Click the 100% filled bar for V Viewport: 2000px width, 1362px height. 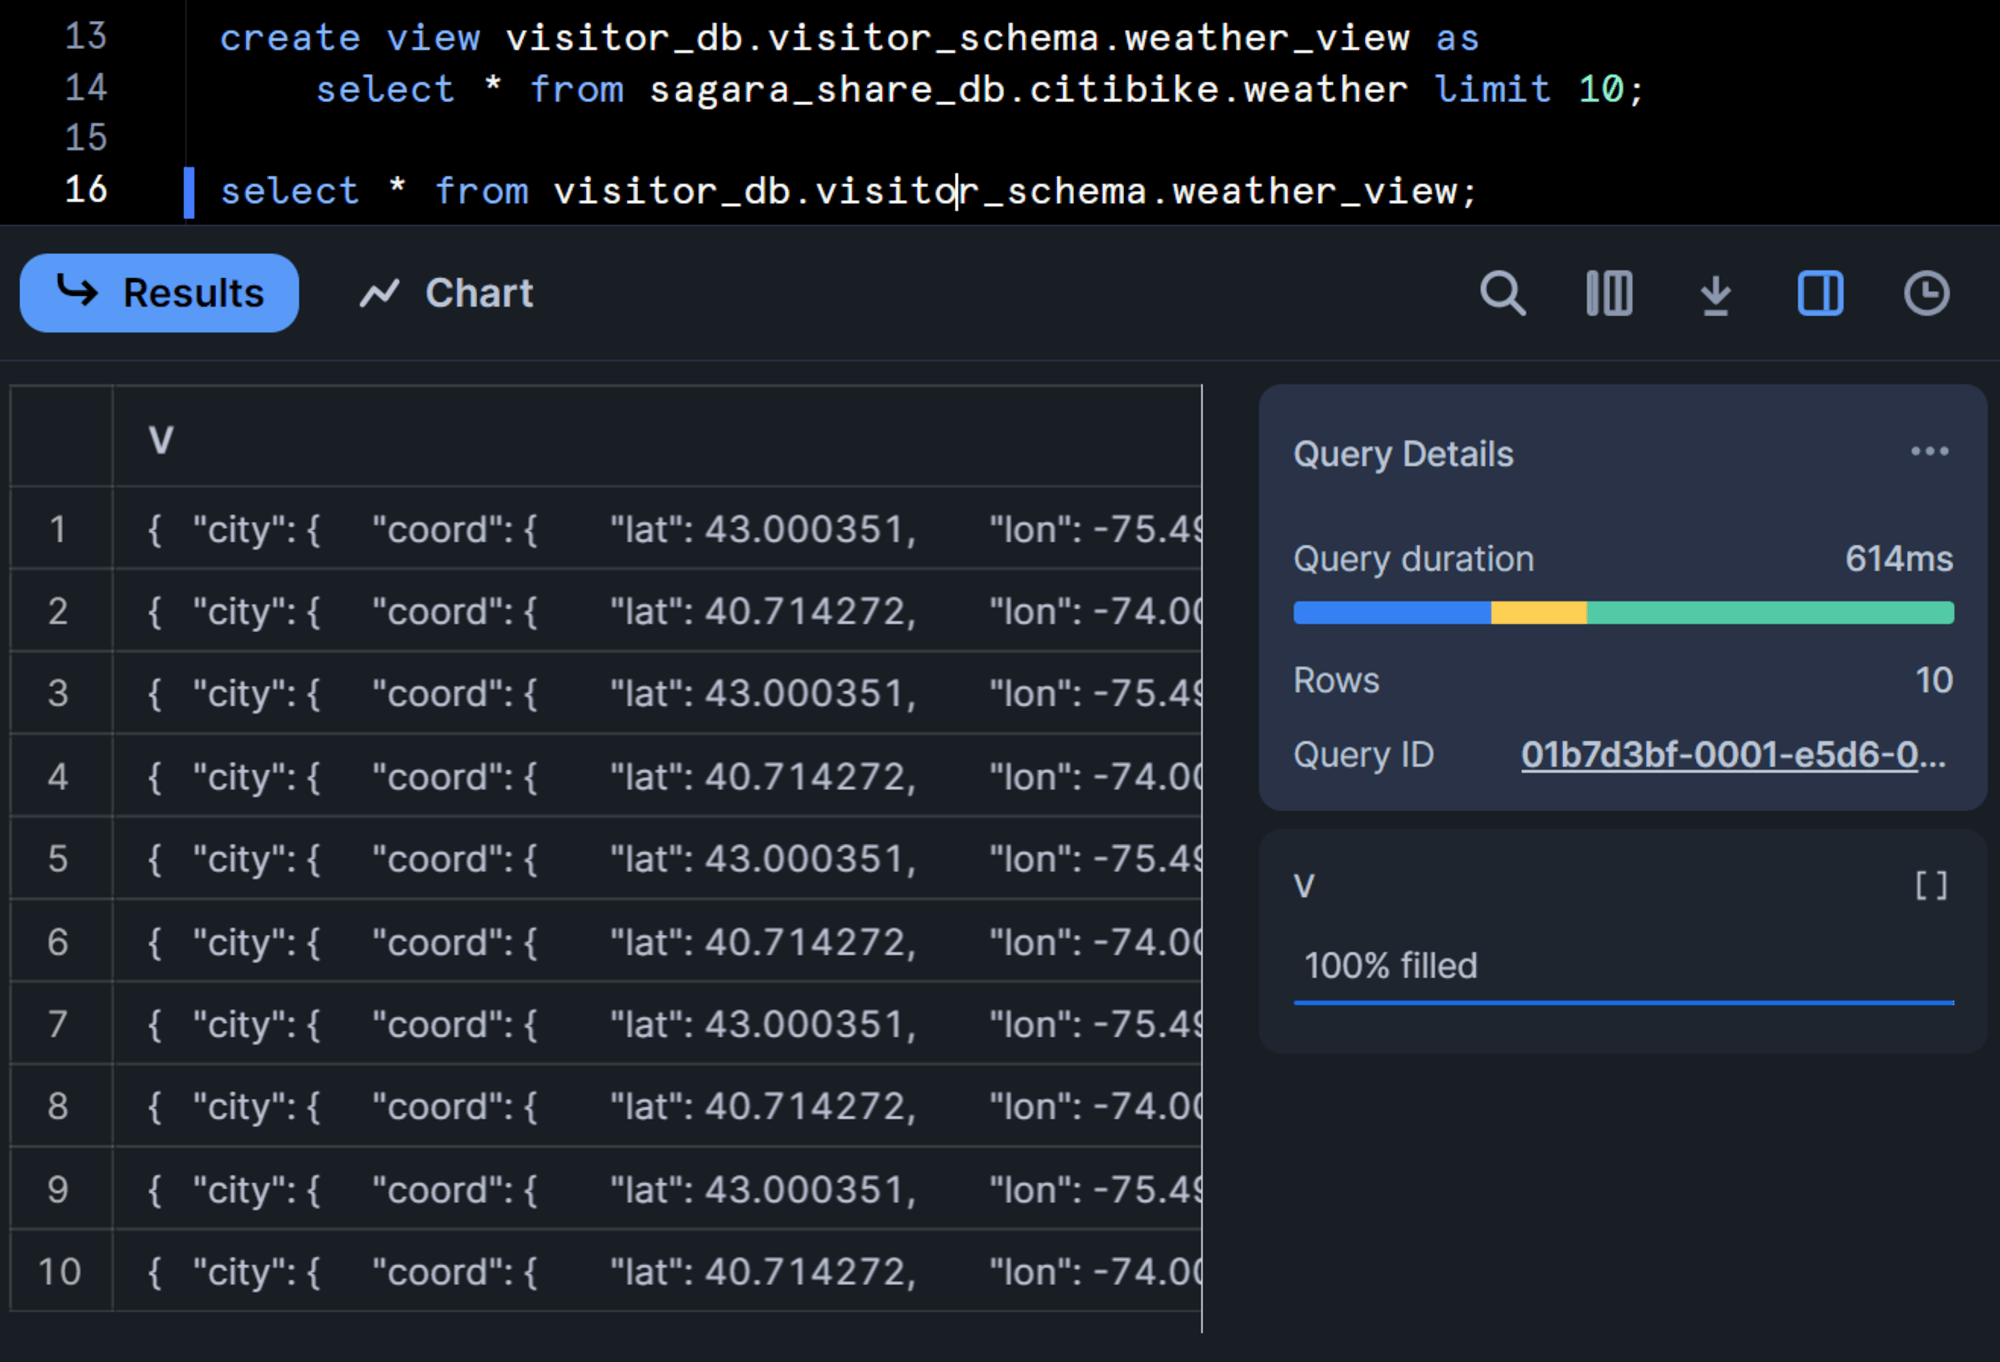pos(1623,1002)
